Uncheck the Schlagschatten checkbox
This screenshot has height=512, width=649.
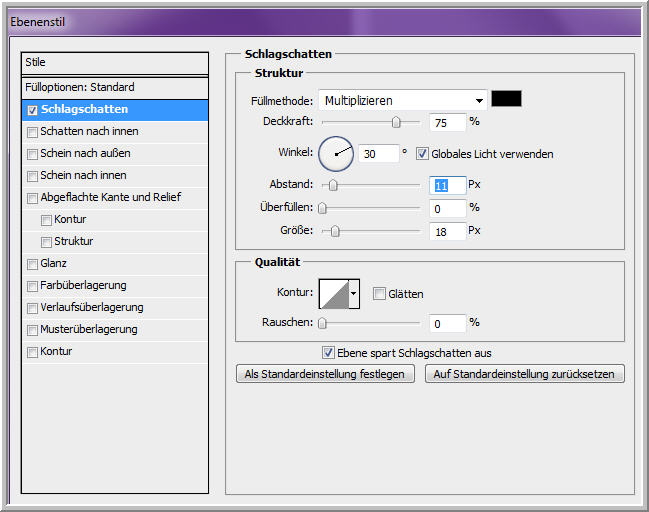pos(32,111)
